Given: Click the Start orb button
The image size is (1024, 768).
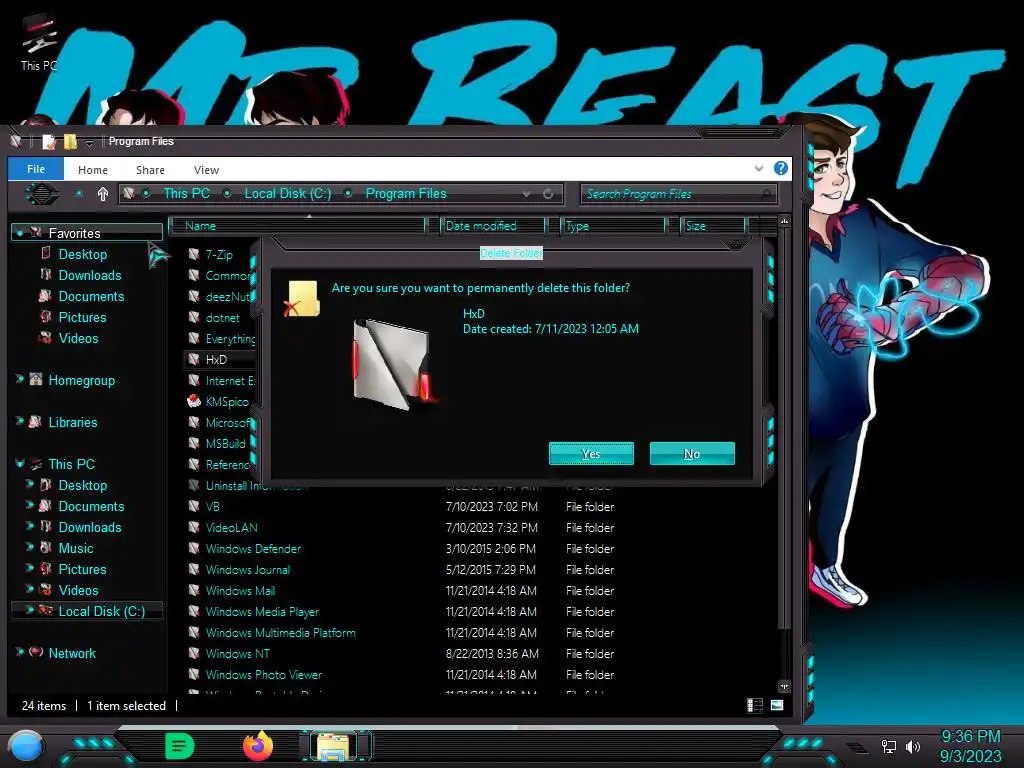Looking at the screenshot, I should 26,747.
